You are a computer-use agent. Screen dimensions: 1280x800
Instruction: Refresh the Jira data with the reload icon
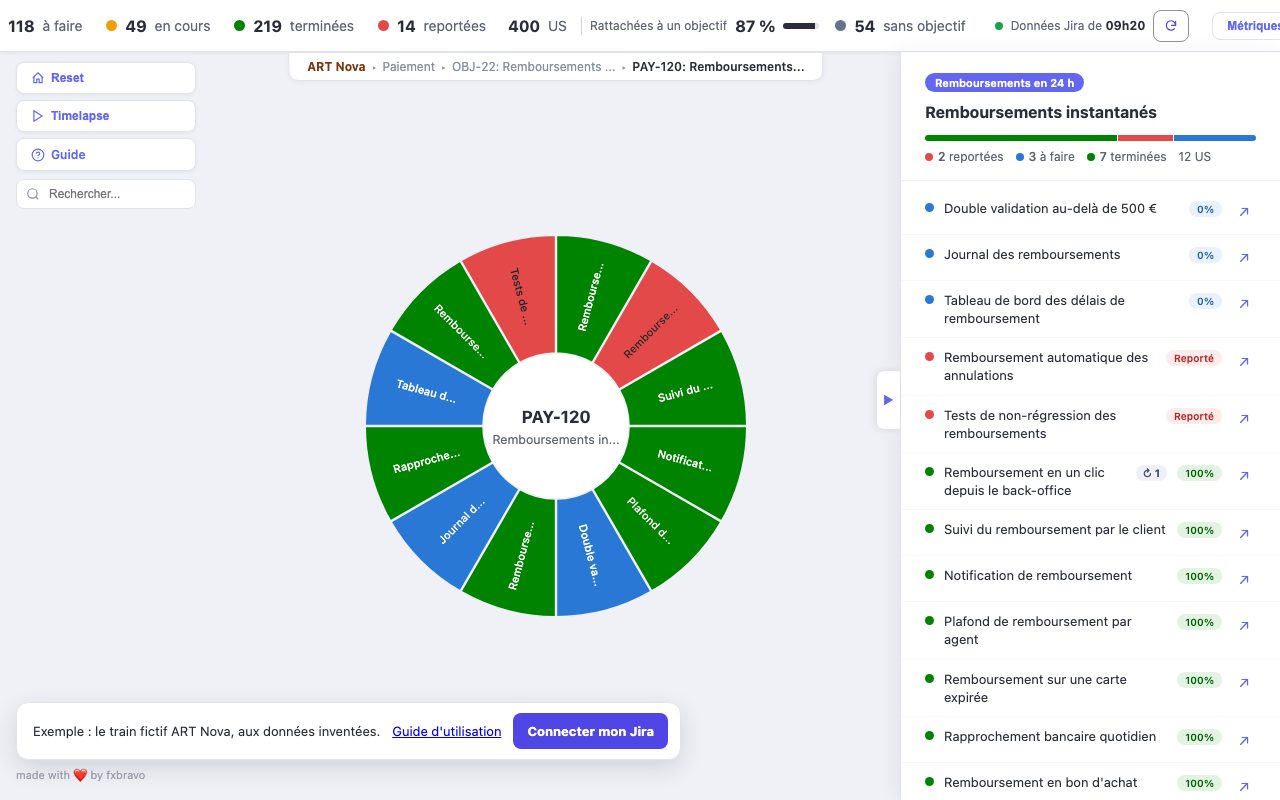click(x=1171, y=26)
